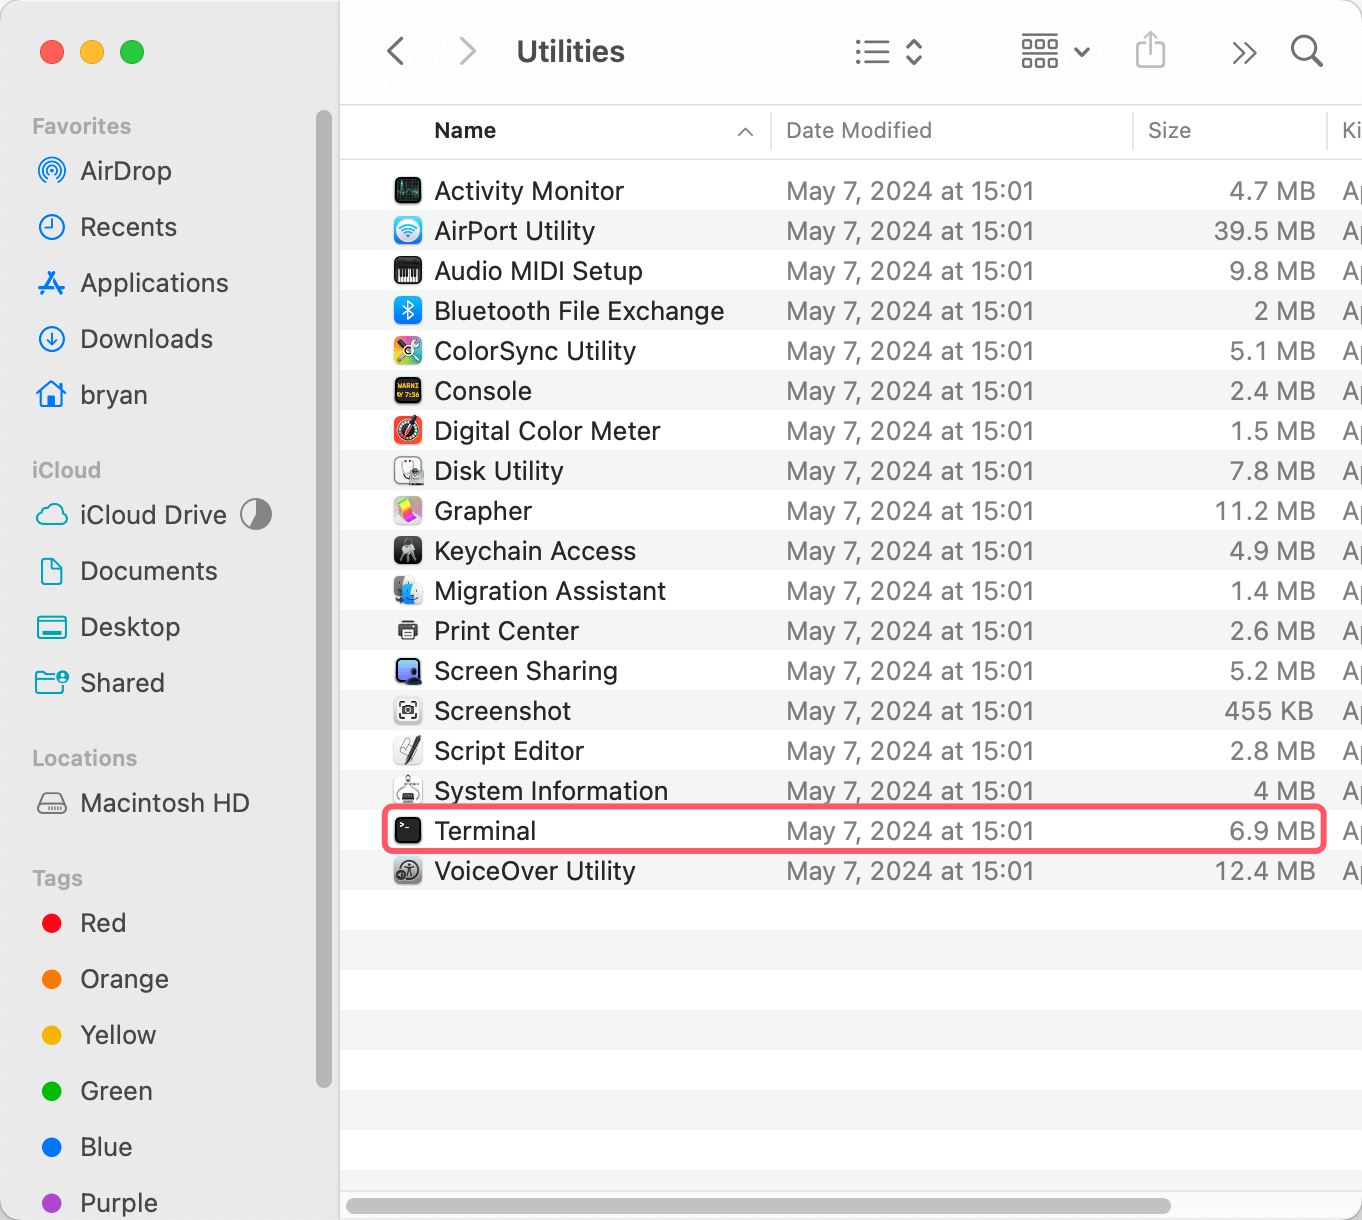This screenshot has height=1220, width=1362.
Task: Click the Bluetooth File Exchange icon
Action: [408, 311]
